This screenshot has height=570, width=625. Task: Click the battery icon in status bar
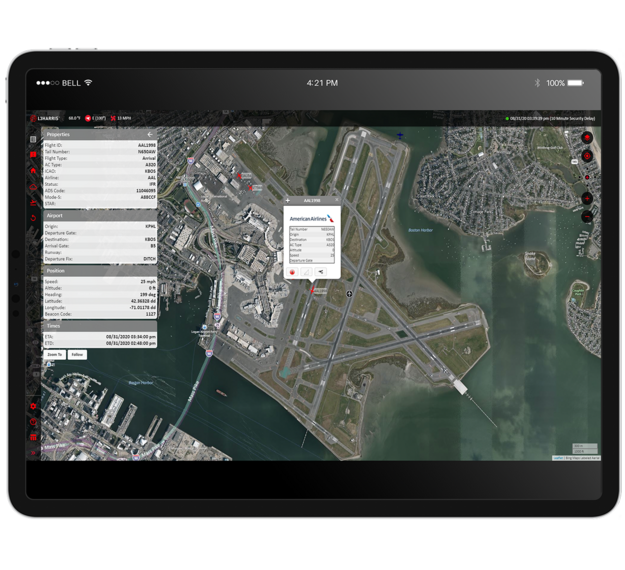[576, 83]
